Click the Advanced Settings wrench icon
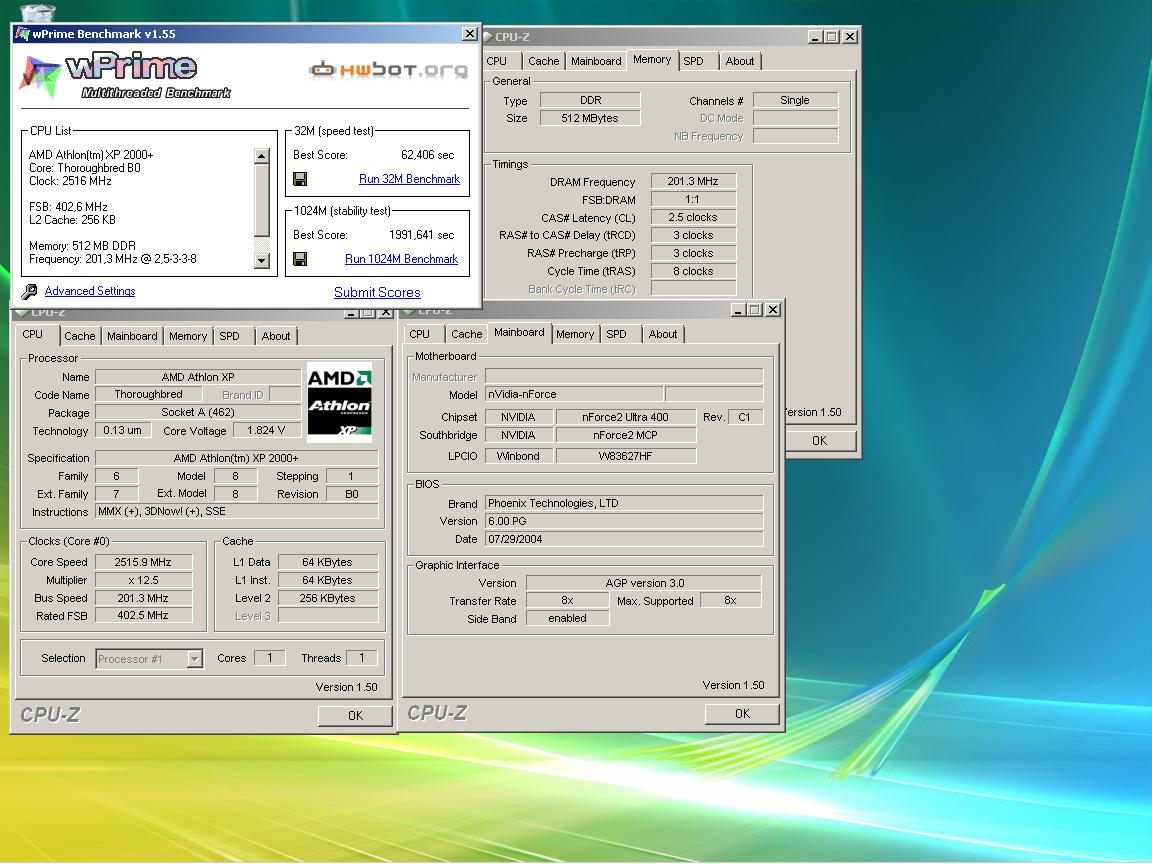This screenshot has width=1152, height=864. pos(29,292)
